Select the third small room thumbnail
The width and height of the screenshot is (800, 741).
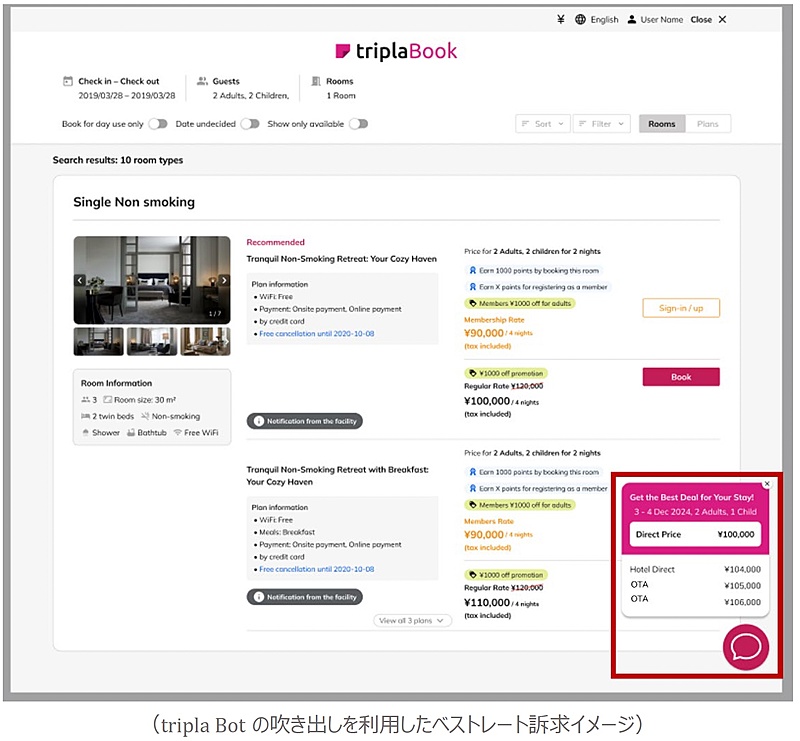pyautogui.click(x=205, y=341)
